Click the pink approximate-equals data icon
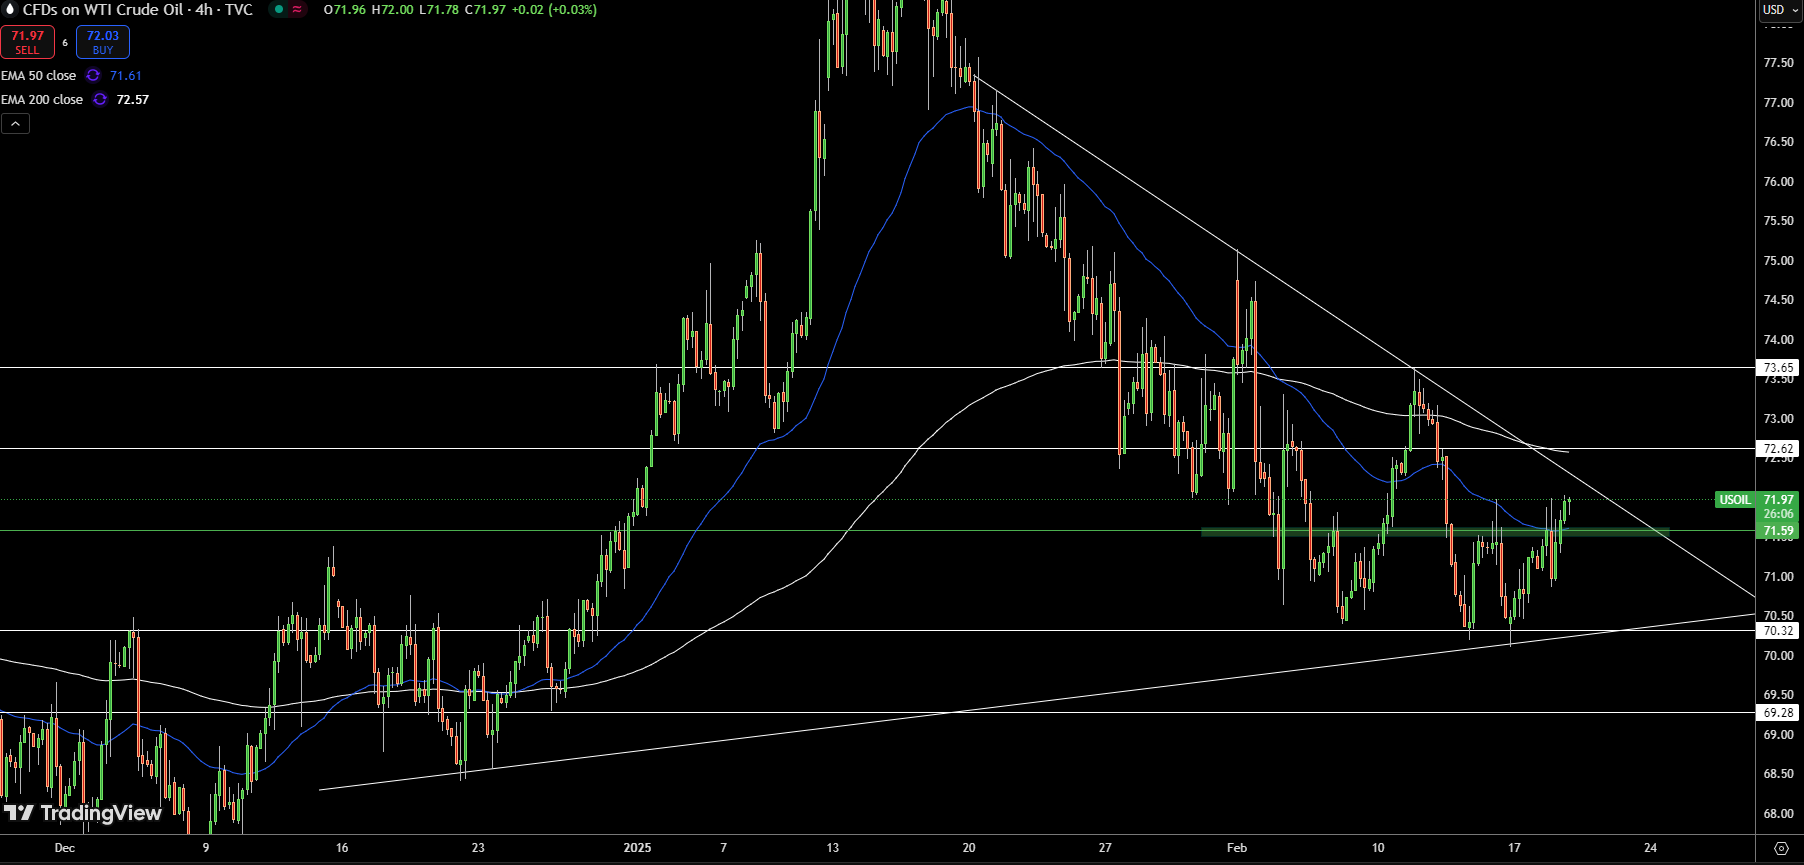 tap(297, 9)
